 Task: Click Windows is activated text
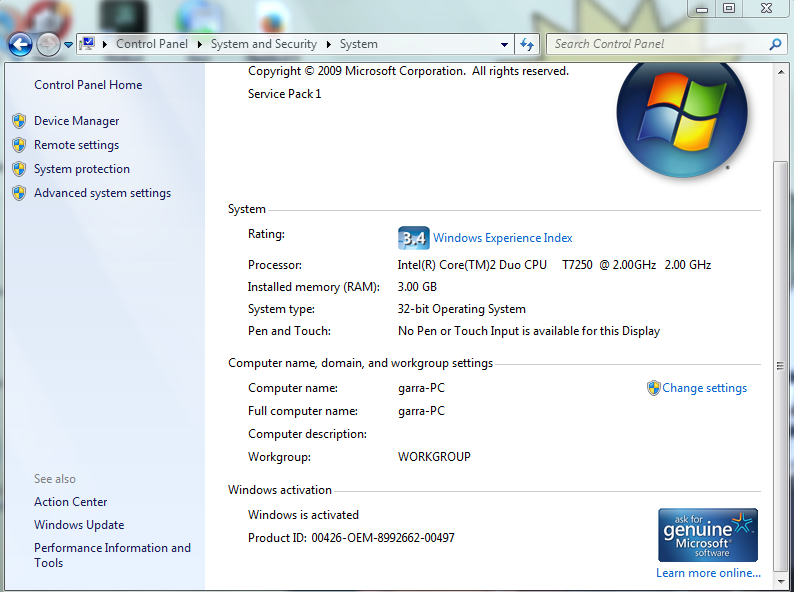303,515
